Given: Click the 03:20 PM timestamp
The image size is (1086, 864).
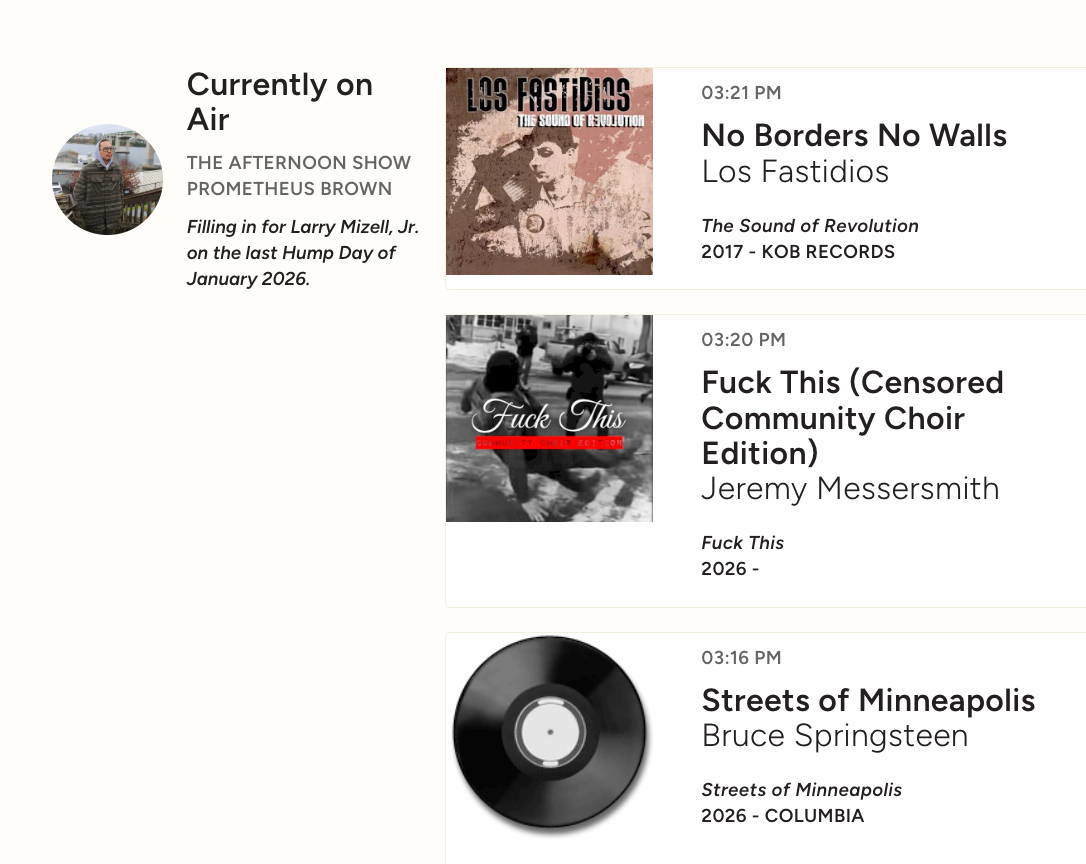Looking at the screenshot, I should tap(743, 340).
